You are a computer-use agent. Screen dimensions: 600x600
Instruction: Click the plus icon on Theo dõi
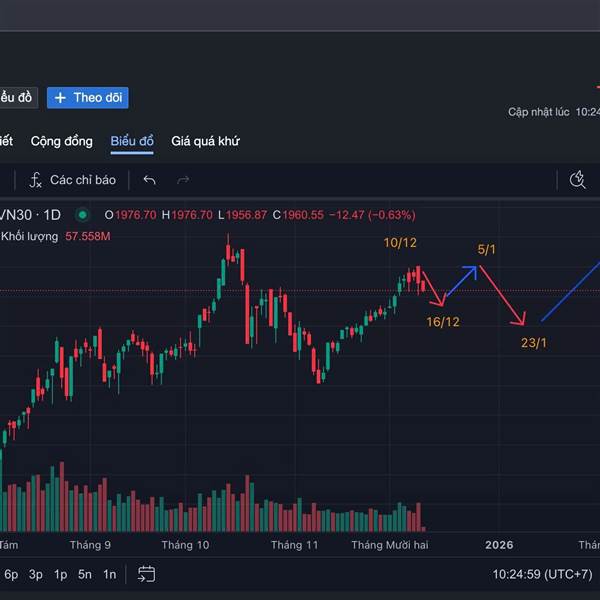60,98
